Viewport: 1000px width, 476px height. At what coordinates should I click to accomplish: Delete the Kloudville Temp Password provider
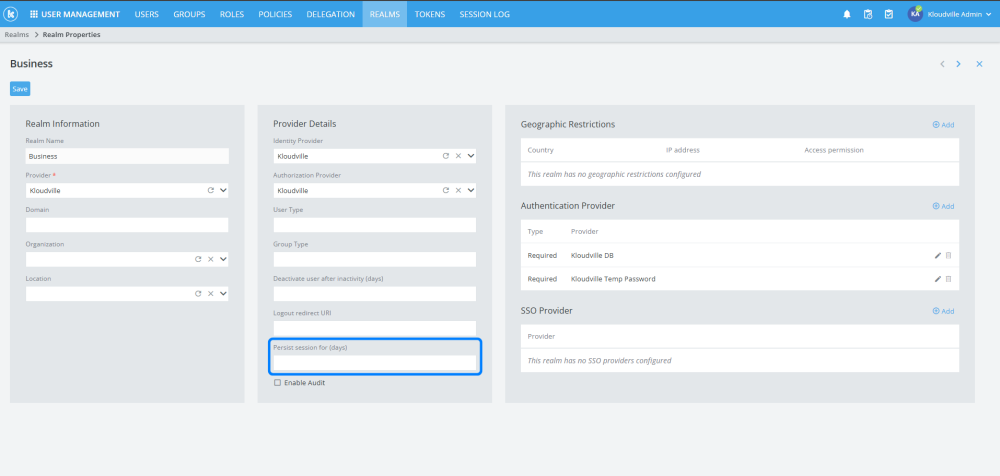pyautogui.click(x=948, y=279)
